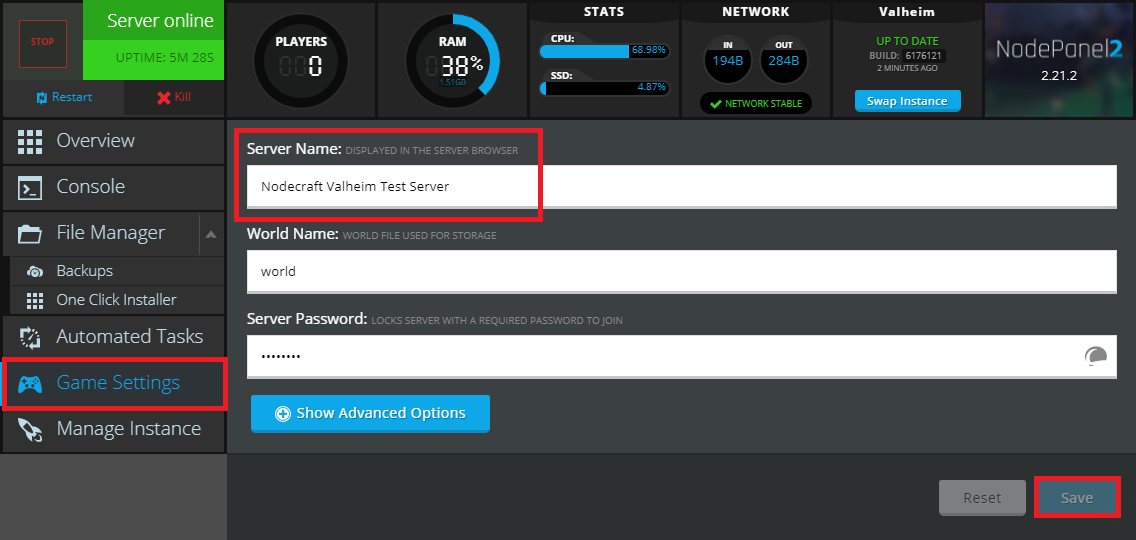Click the Automated Tasks icon
This screenshot has height=540, width=1136.
point(30,337)
